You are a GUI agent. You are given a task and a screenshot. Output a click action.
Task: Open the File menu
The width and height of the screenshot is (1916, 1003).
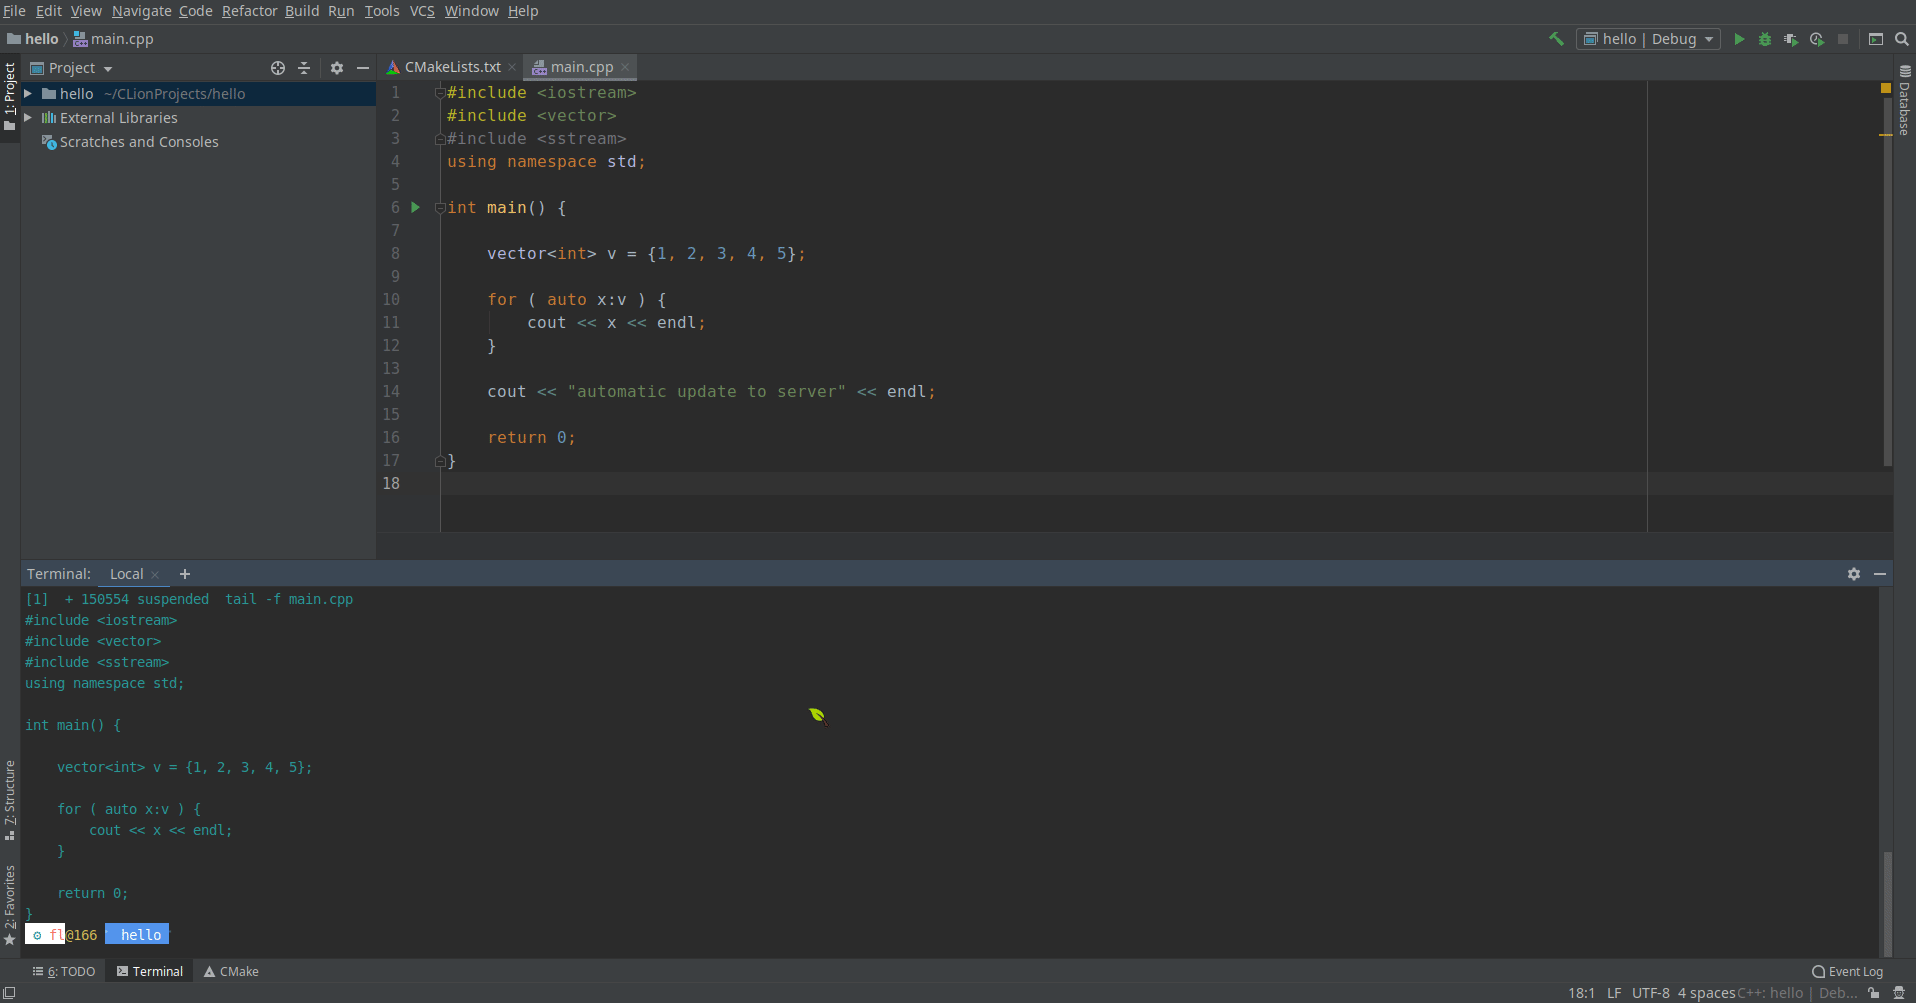coord(15,11)
